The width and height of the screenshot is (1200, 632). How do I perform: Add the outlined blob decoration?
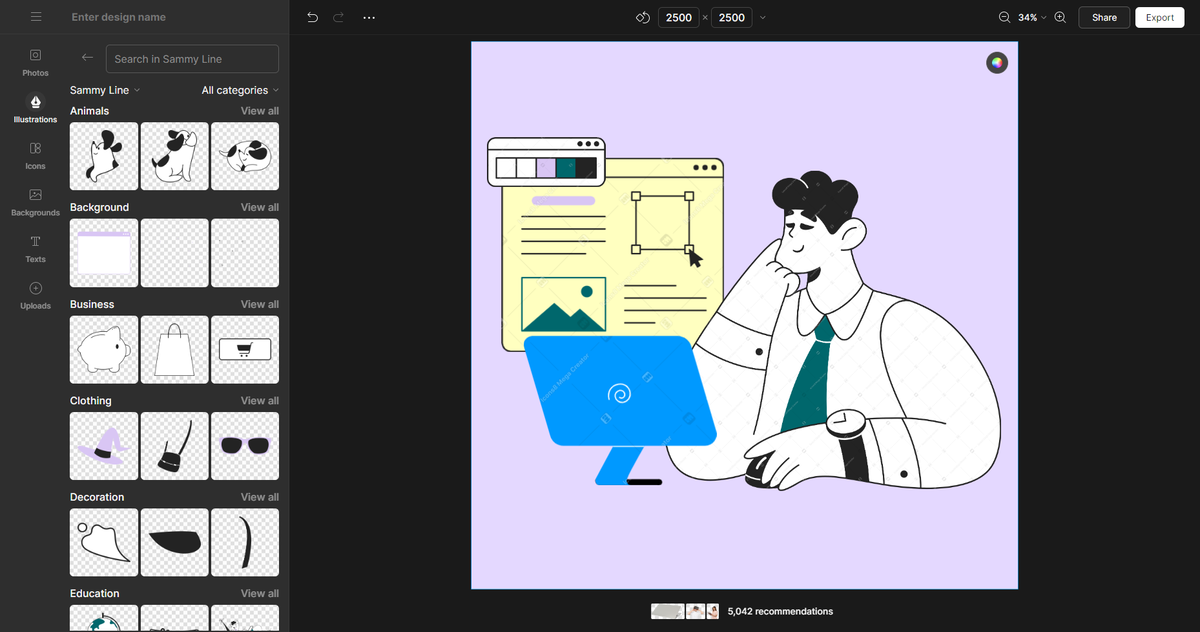(x=104, y=542)
